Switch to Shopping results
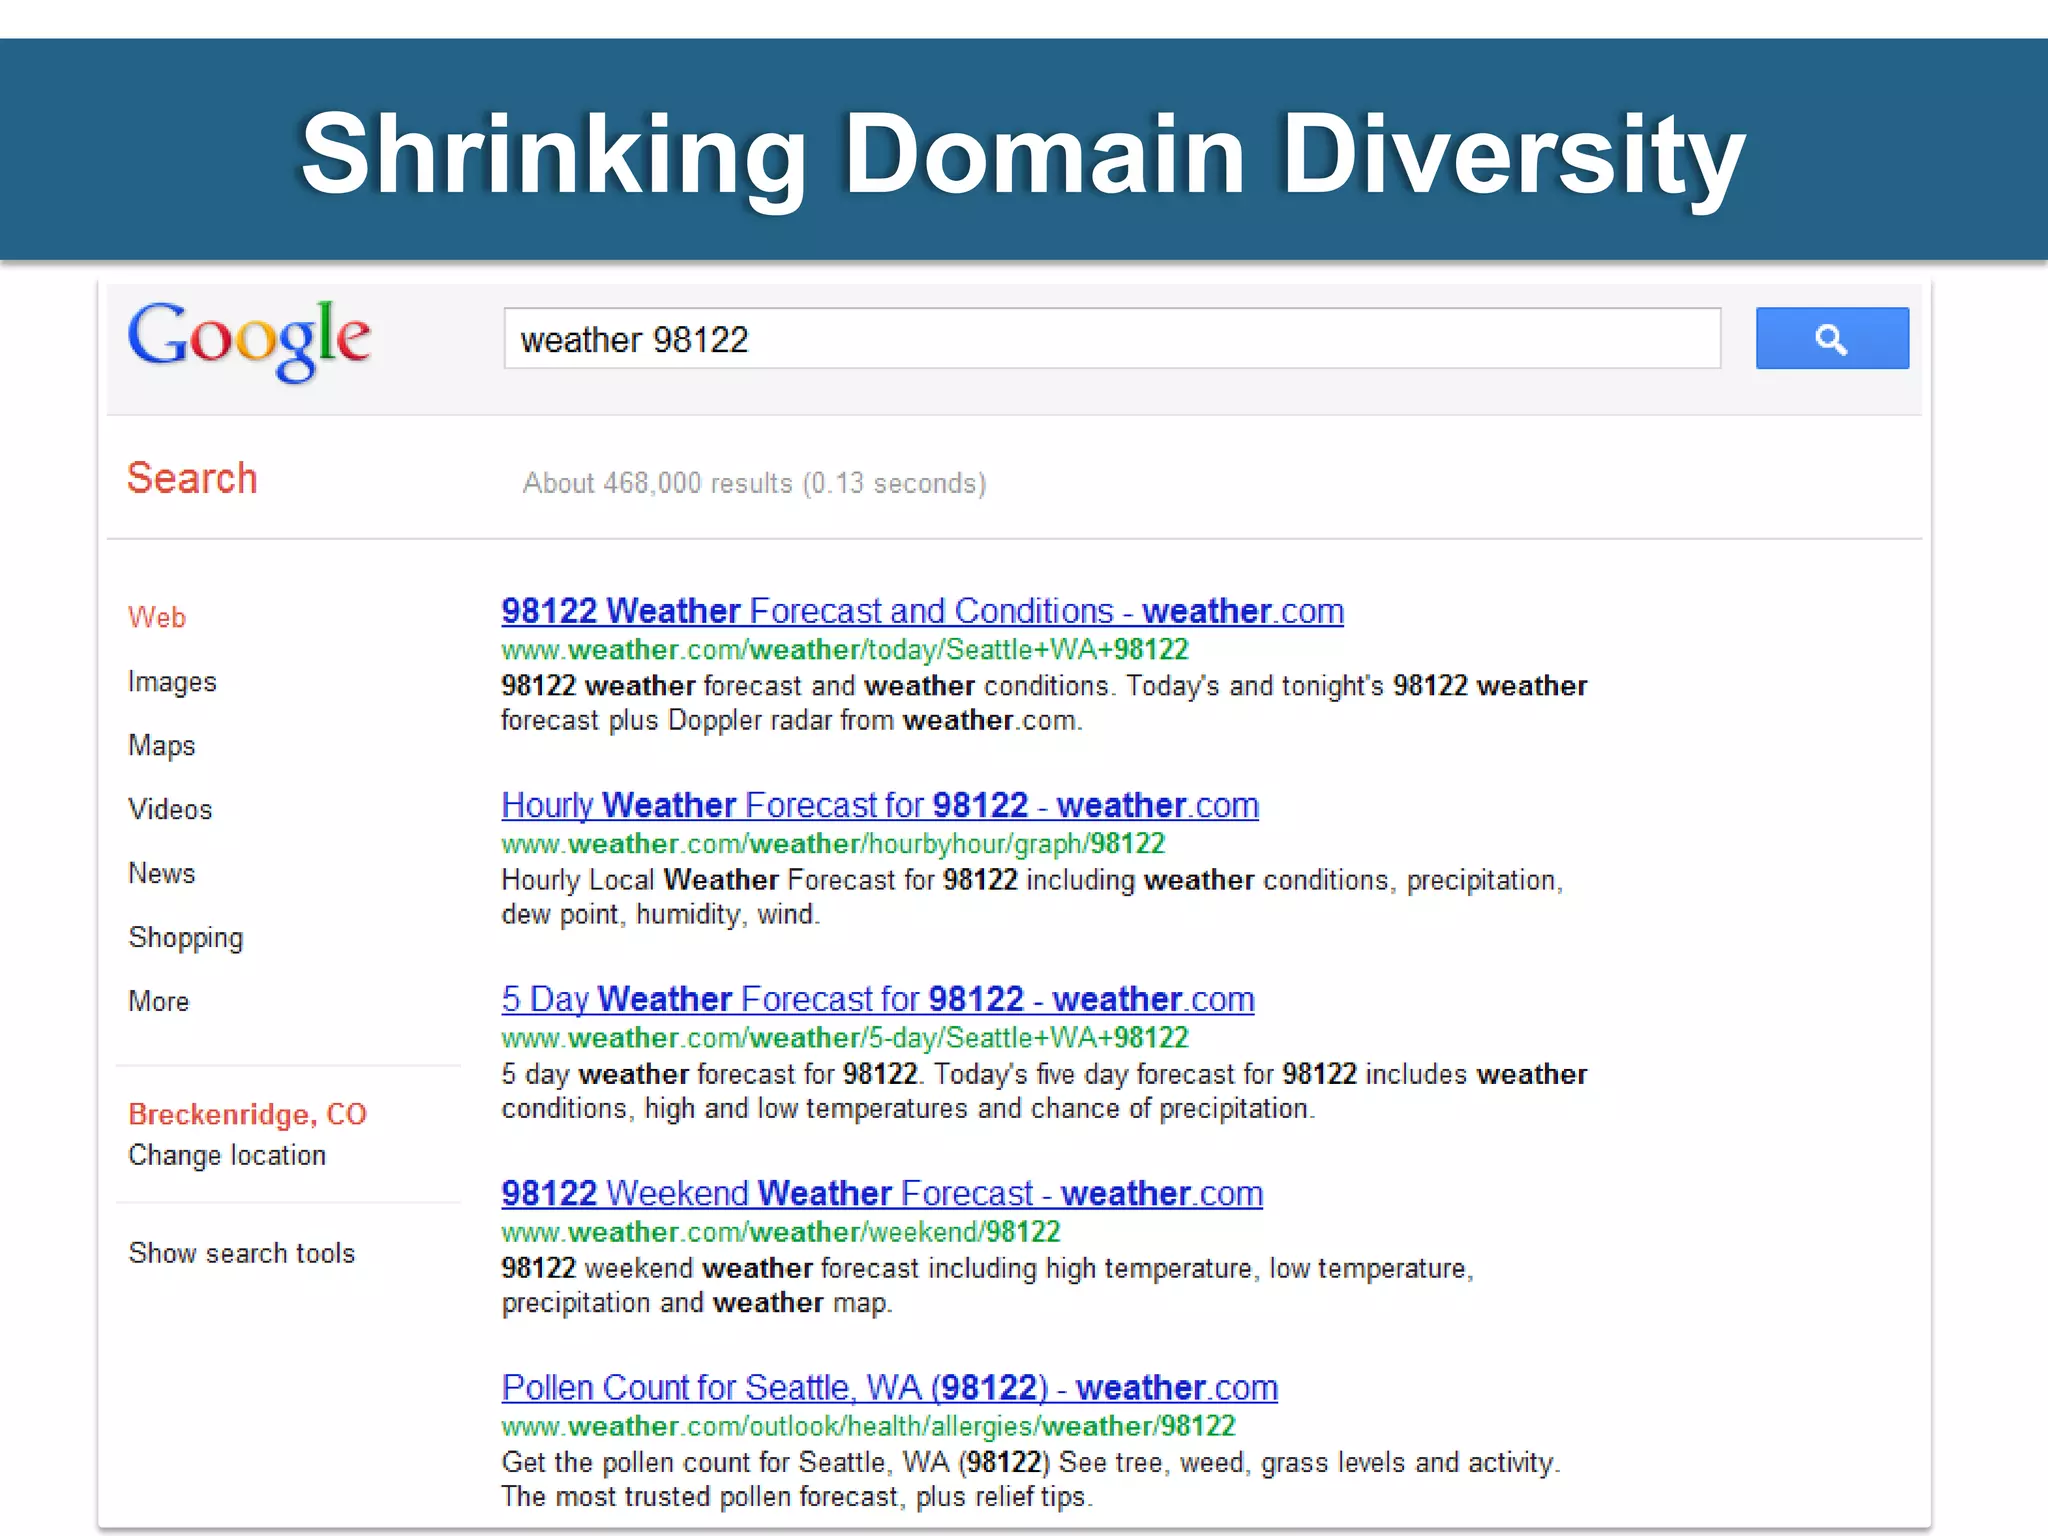2048x1536 pixels. coord(186,938)
